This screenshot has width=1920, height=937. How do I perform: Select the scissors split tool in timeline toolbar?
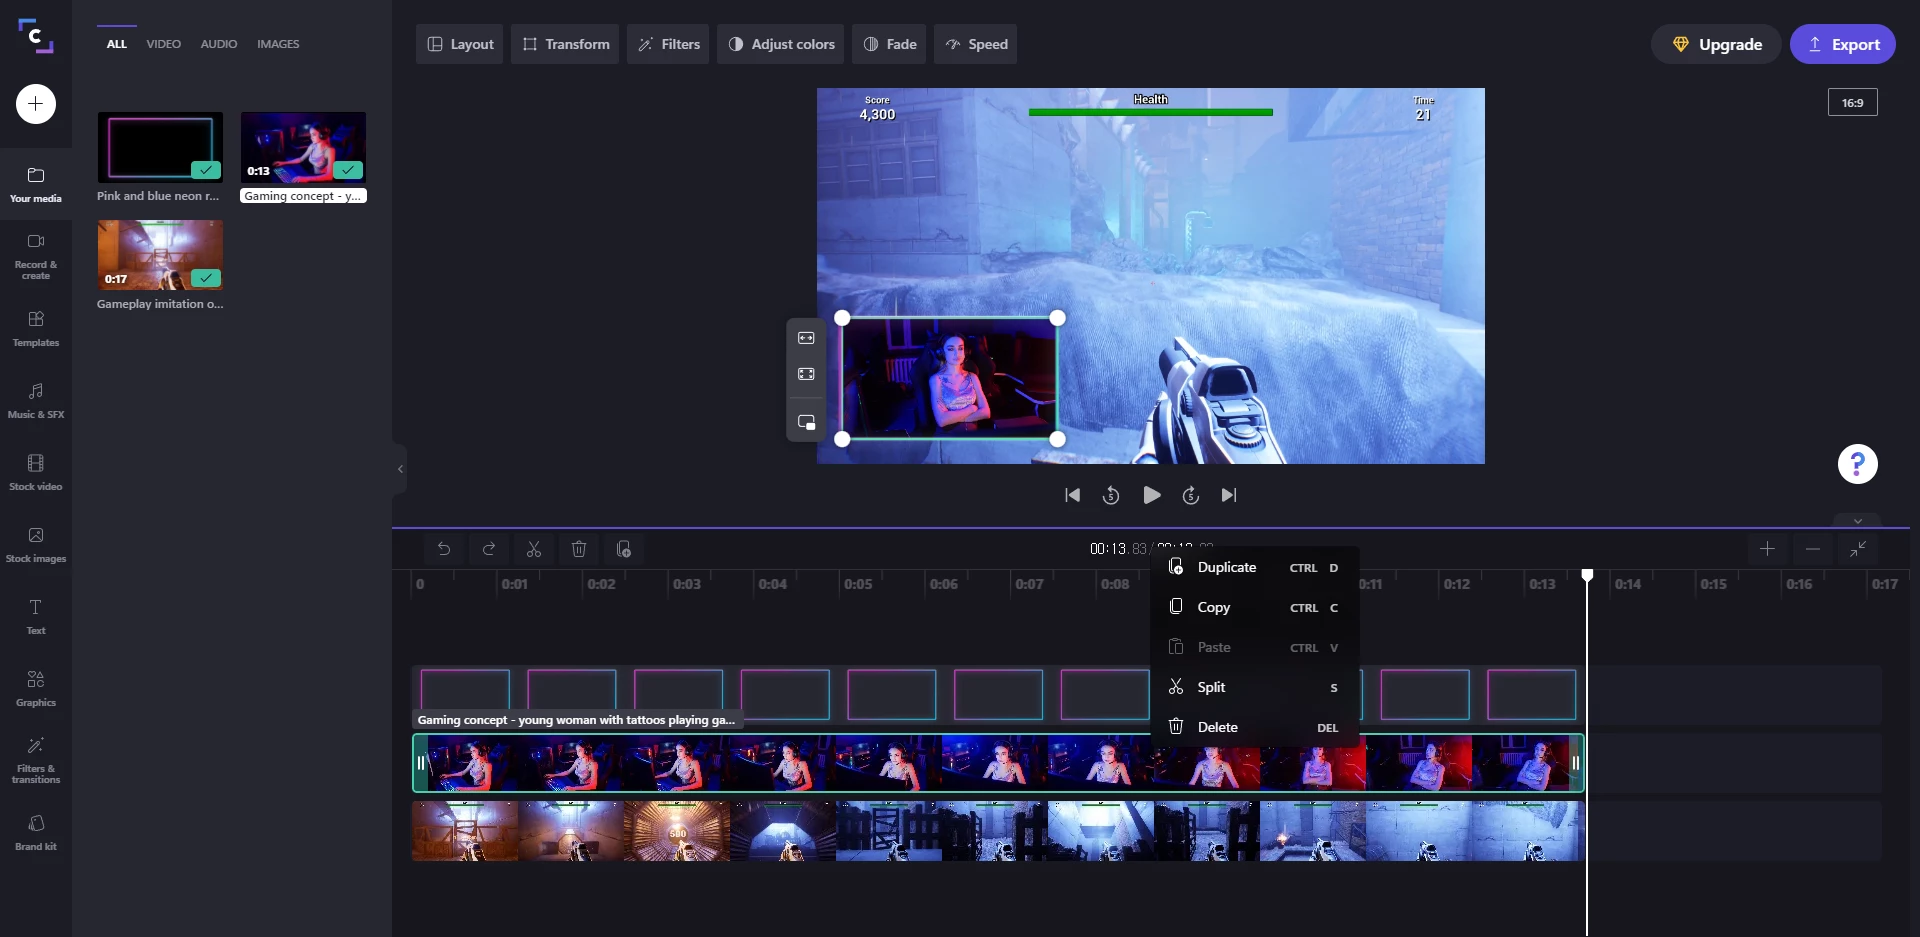tap(533, 549)
